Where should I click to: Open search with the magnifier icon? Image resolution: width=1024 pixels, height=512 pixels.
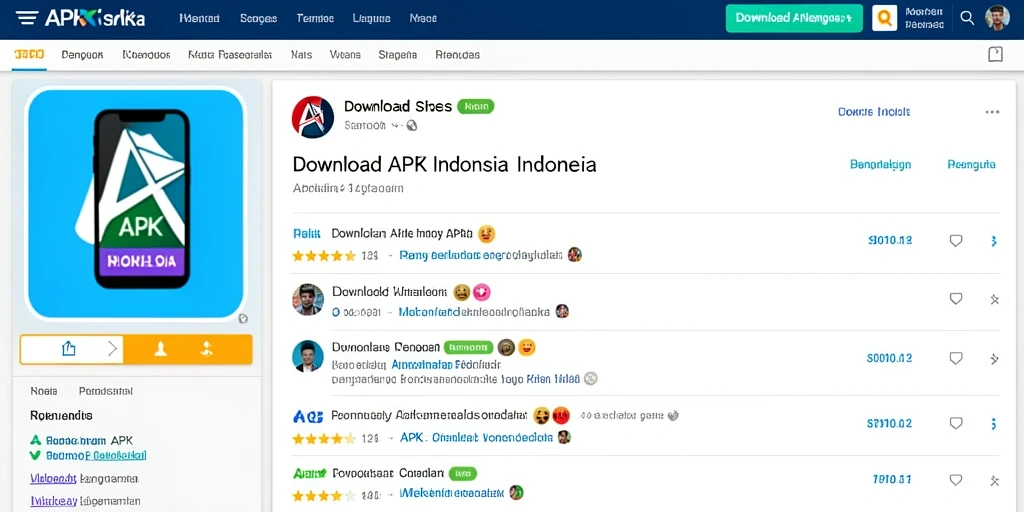pos(967,18)
